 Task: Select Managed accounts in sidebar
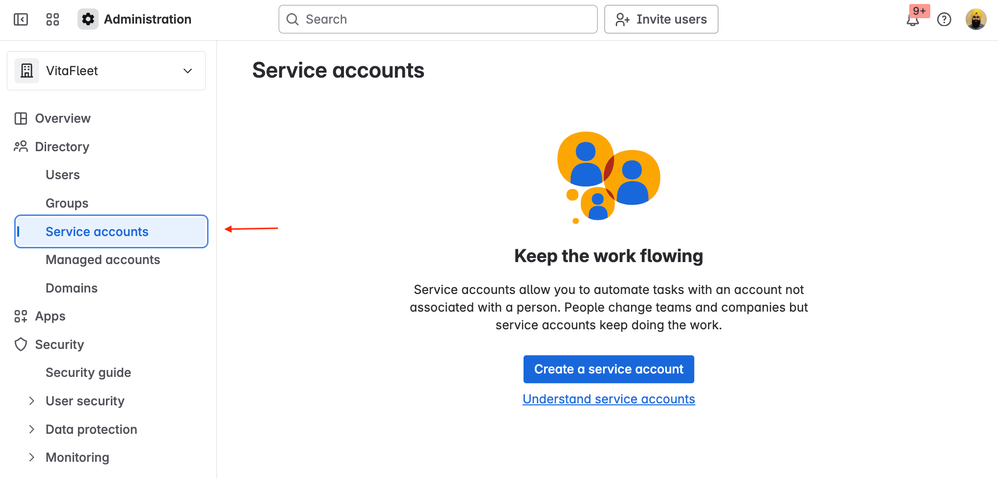click(x=102, y=260)
